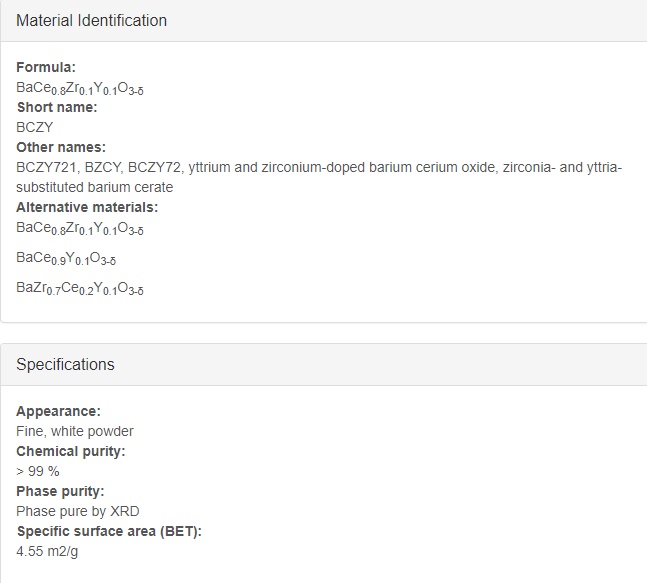Open alternative material BaZr0.7Ce0.2Y0.1O3-δ
This screenshot has width=647, height=583.
pos(80,288)
